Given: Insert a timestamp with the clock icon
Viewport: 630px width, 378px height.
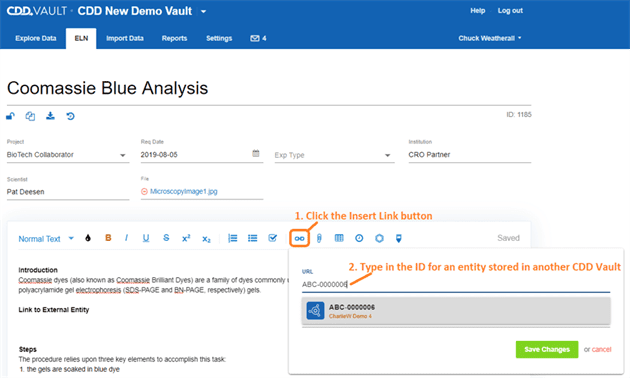Looking at the screenshot, I should (x=359, y=238).
